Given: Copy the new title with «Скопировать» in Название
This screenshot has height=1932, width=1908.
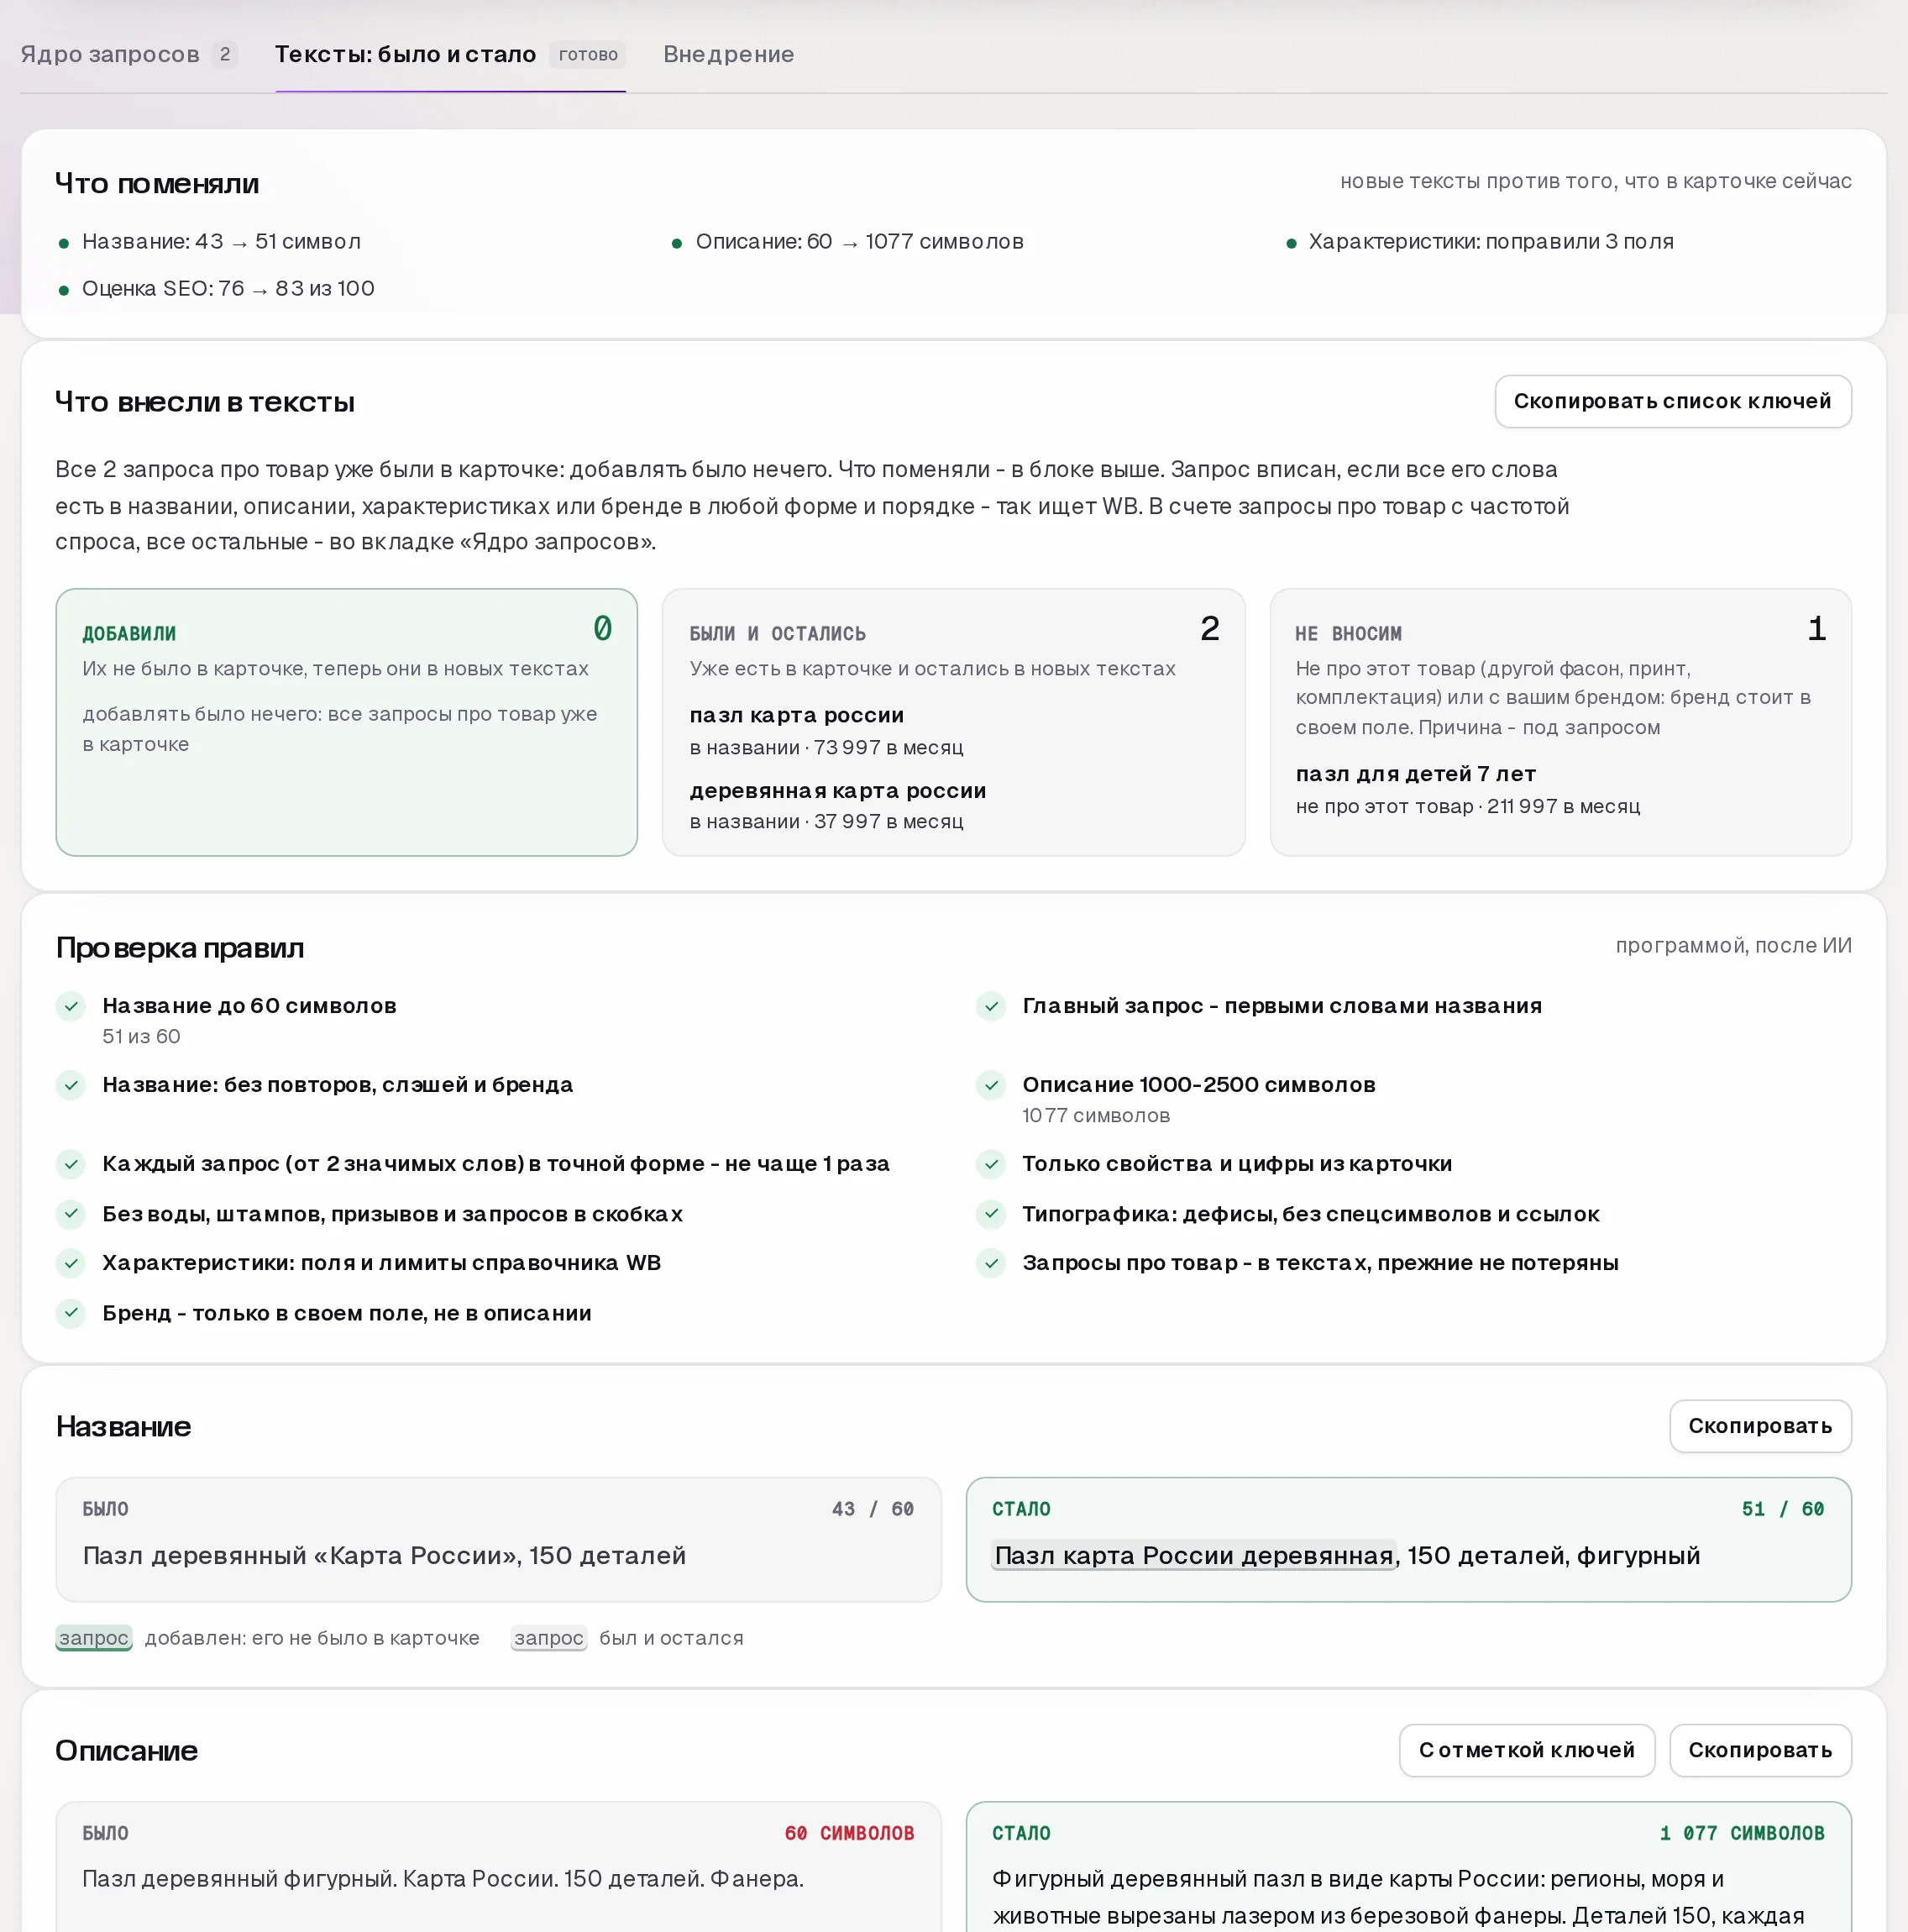Looking at the screenshot, I should (1760, 1426).
